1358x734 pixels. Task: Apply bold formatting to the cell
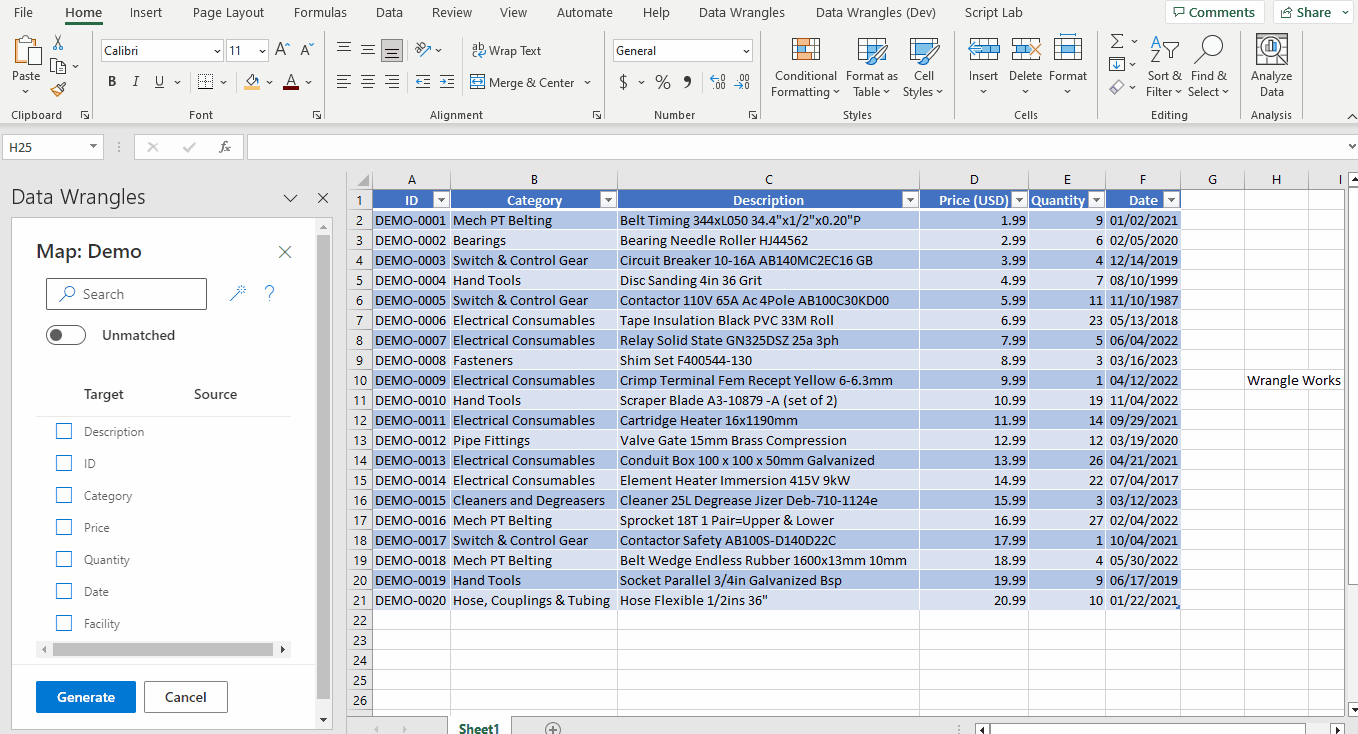[x=112, y=82]
